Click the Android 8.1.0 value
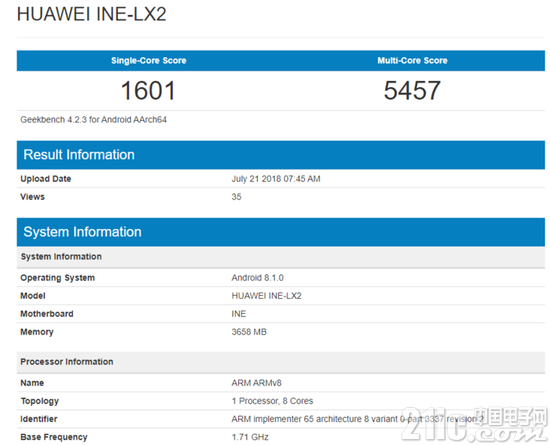550x445 pixels. pyautogui.click(x=257, y=278)
